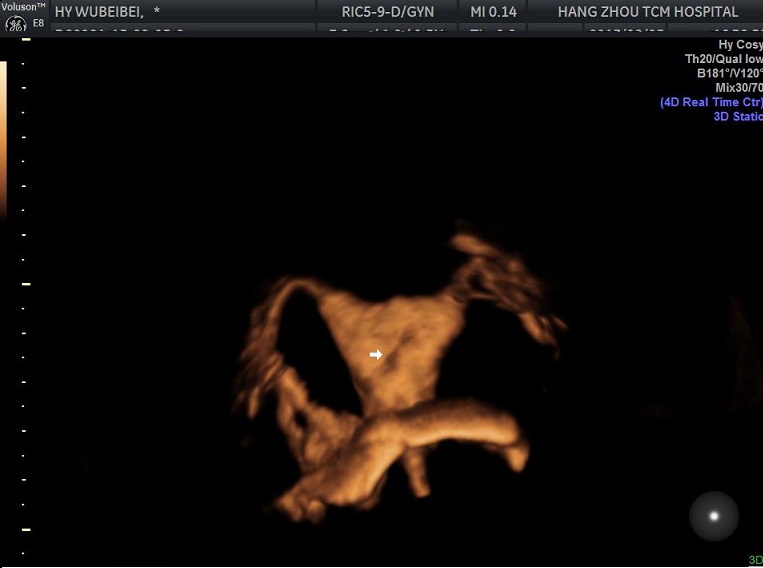Click the E8 model label
763x568 pixels.
click(38, 24)
